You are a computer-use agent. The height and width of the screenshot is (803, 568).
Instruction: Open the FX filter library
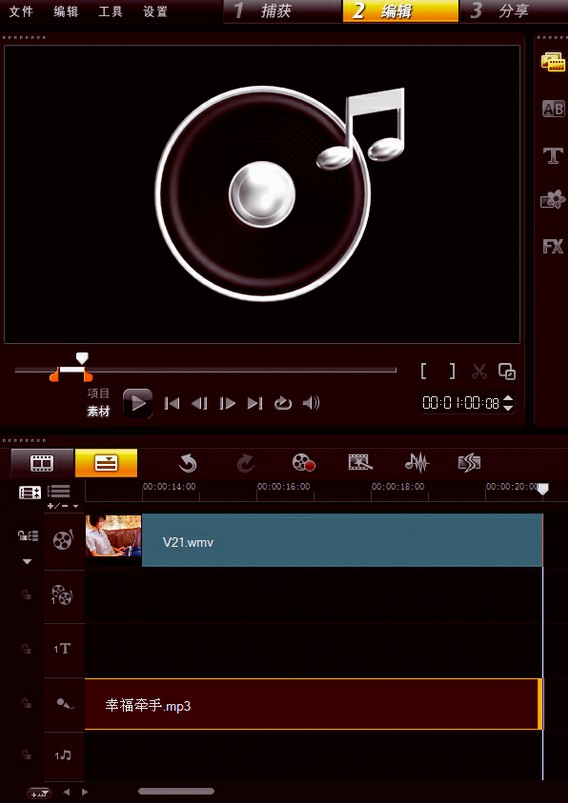pos(553,246)
